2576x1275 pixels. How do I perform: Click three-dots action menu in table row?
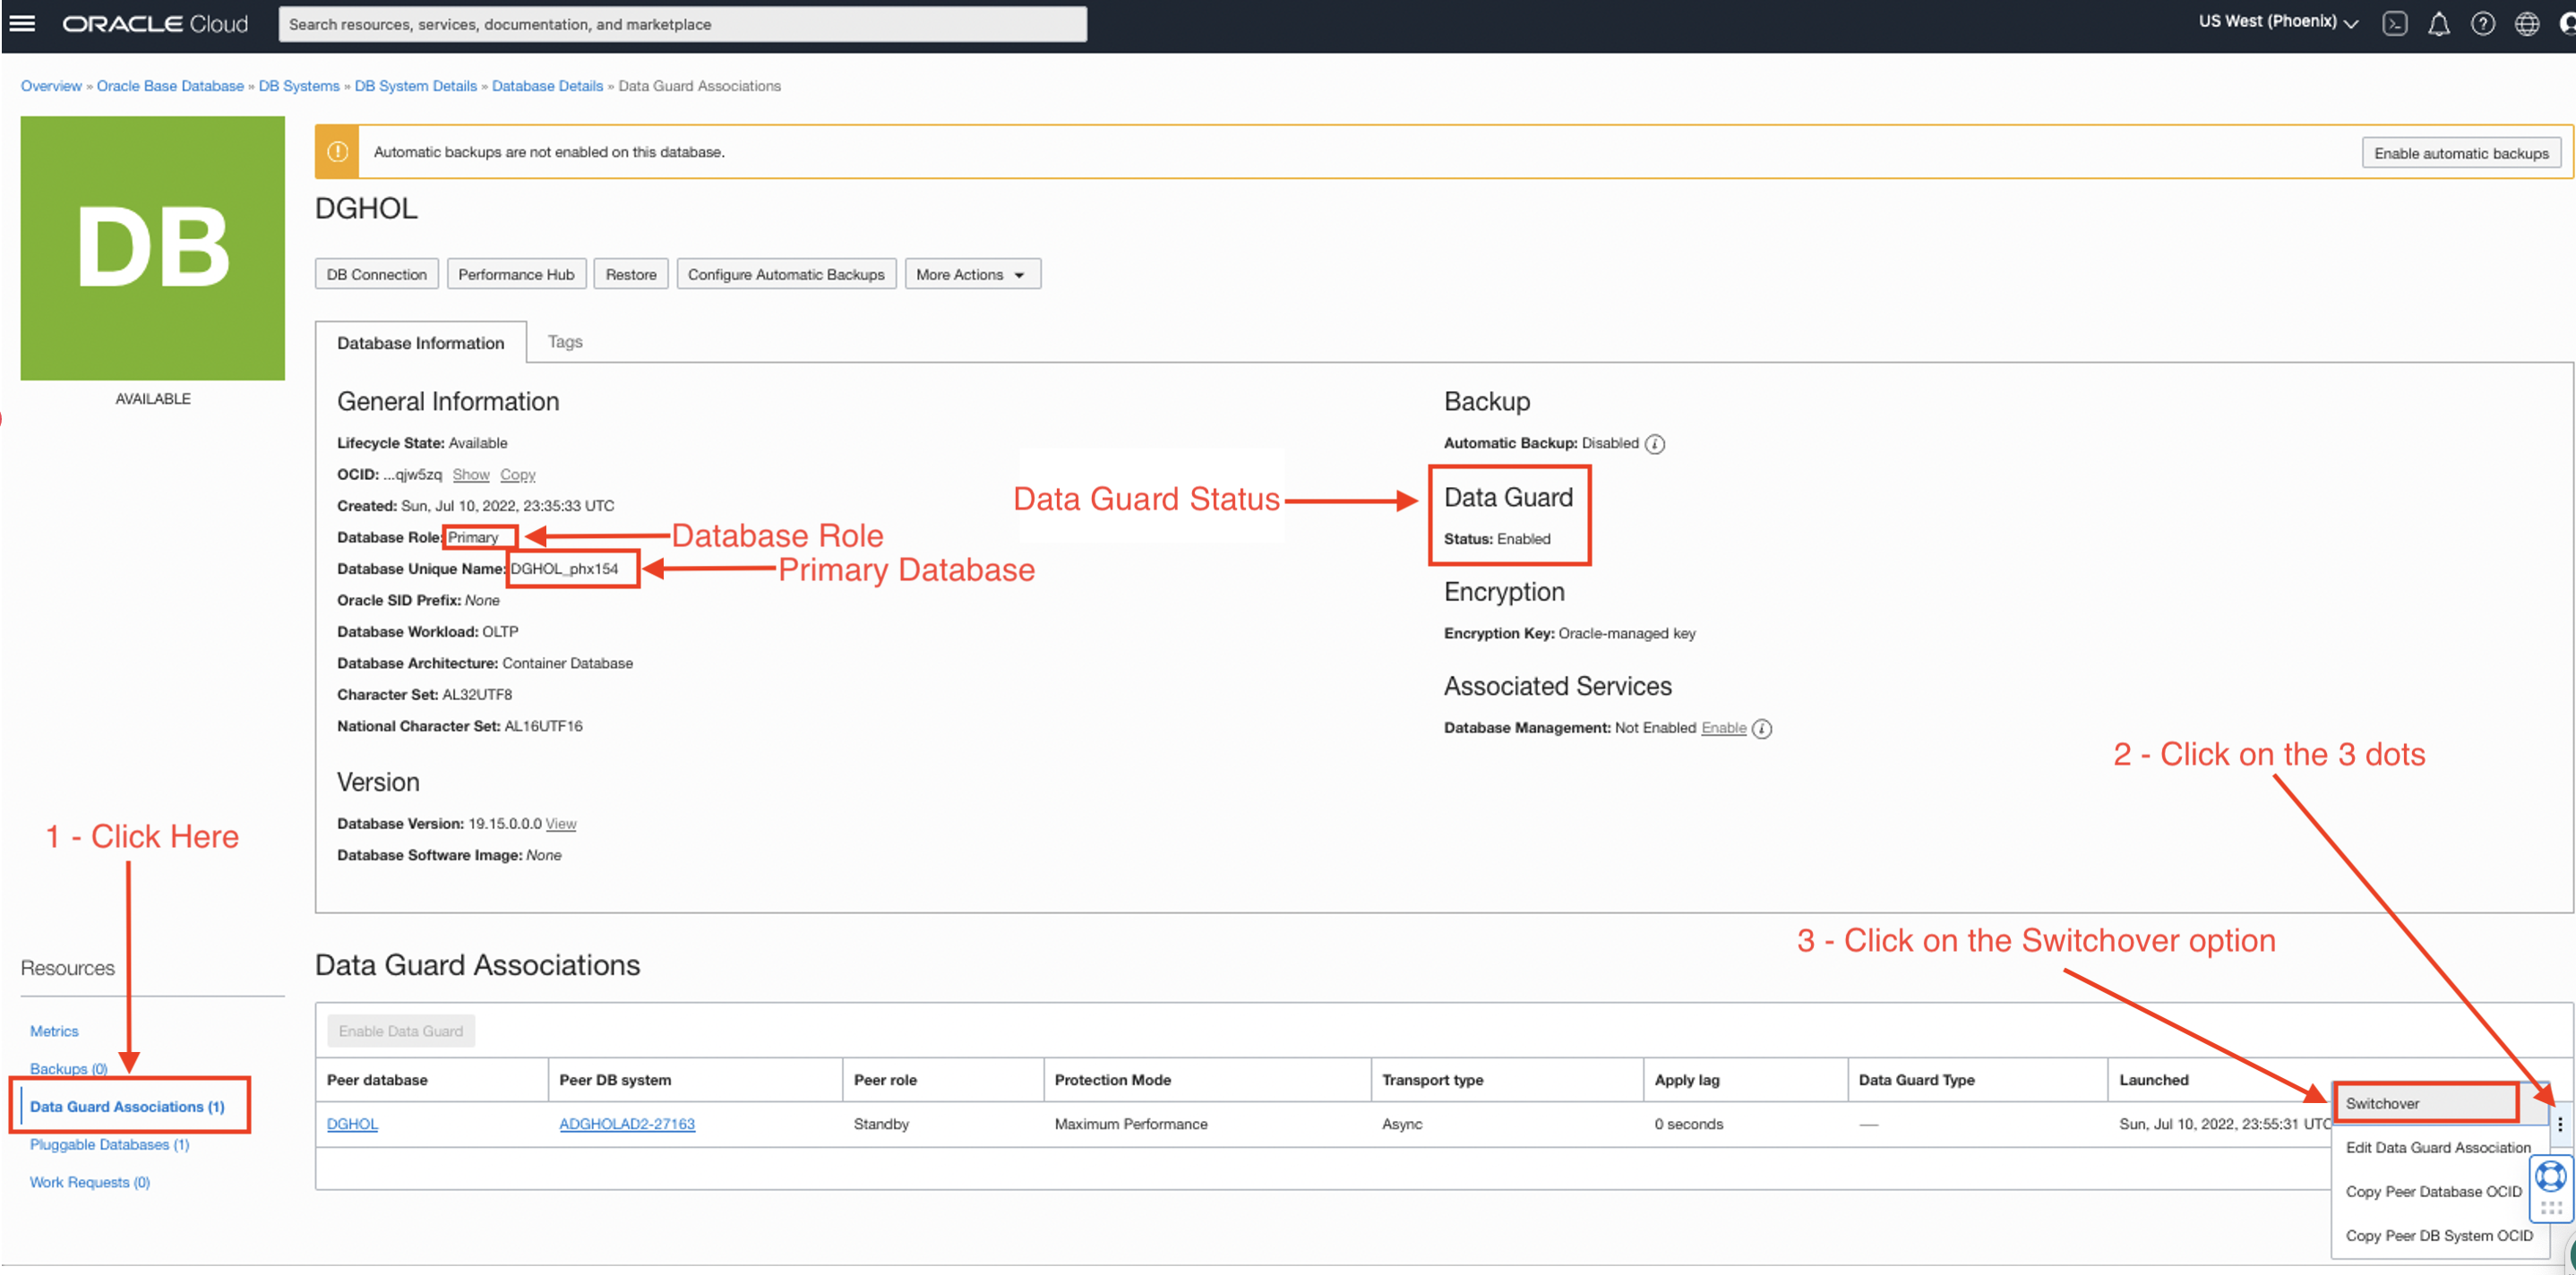pos(2559,1123)
